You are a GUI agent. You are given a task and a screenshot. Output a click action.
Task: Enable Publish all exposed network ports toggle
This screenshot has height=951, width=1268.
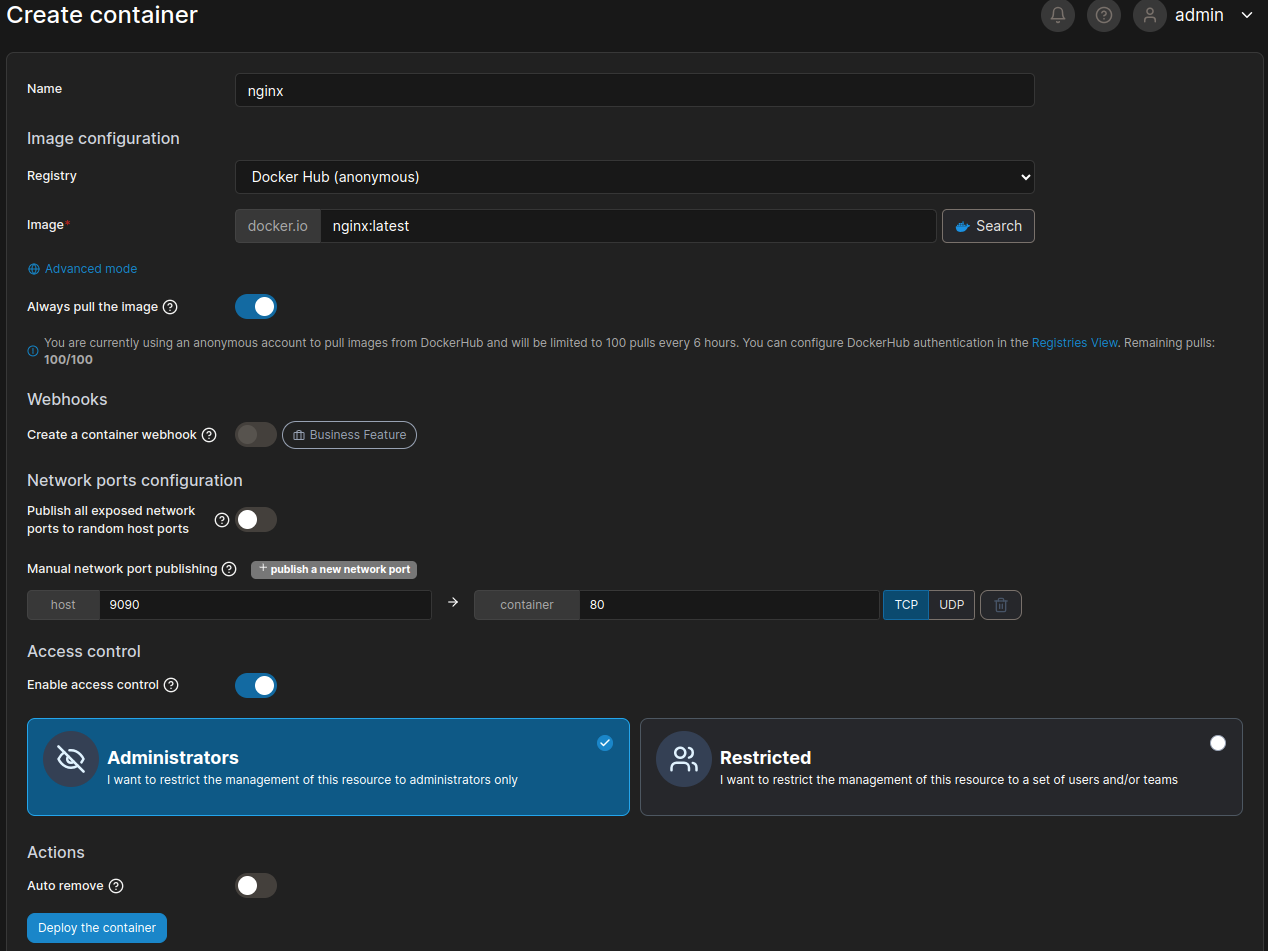click(256, 520)
